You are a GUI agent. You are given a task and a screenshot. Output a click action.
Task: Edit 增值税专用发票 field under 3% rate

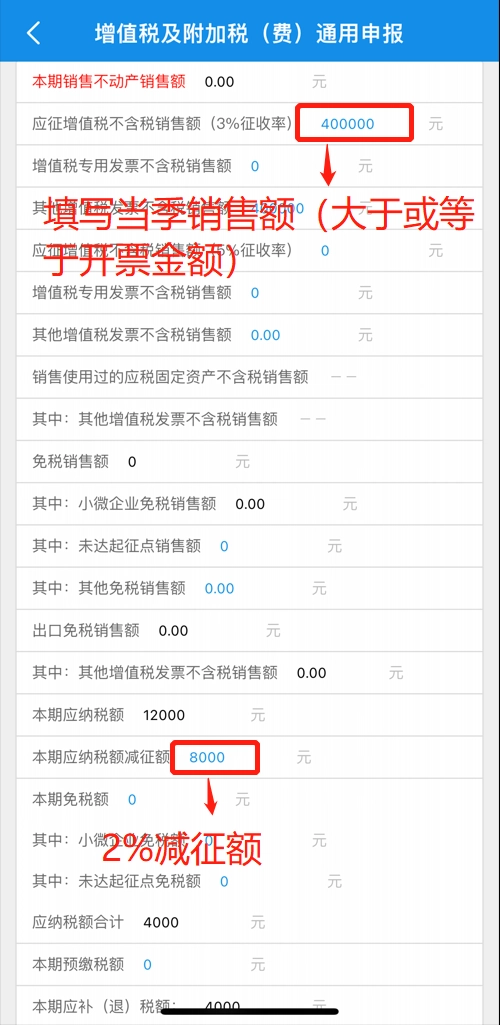point(255,166)
